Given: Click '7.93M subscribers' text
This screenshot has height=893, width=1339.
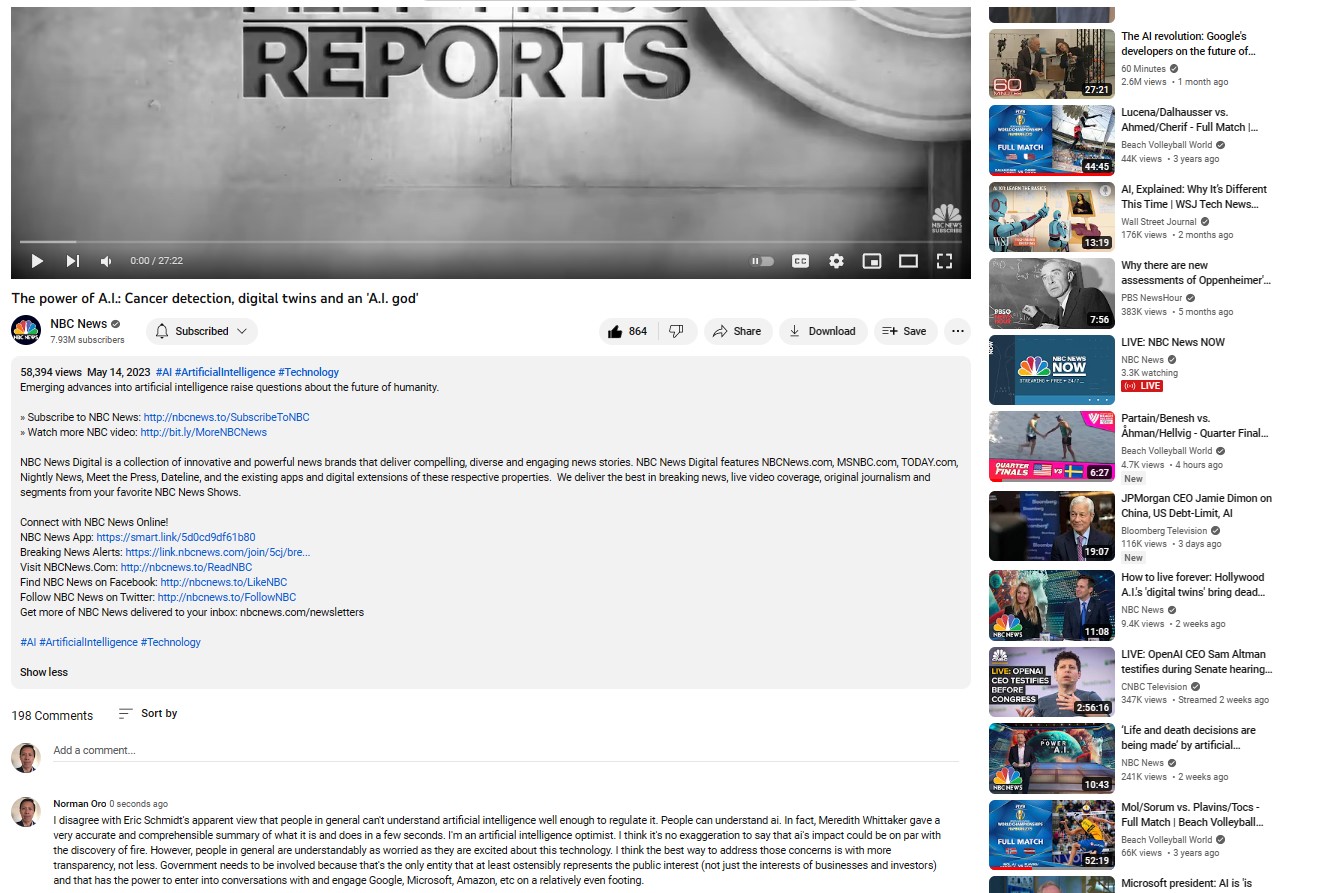Looking at the screenshot, I should 87,340.
